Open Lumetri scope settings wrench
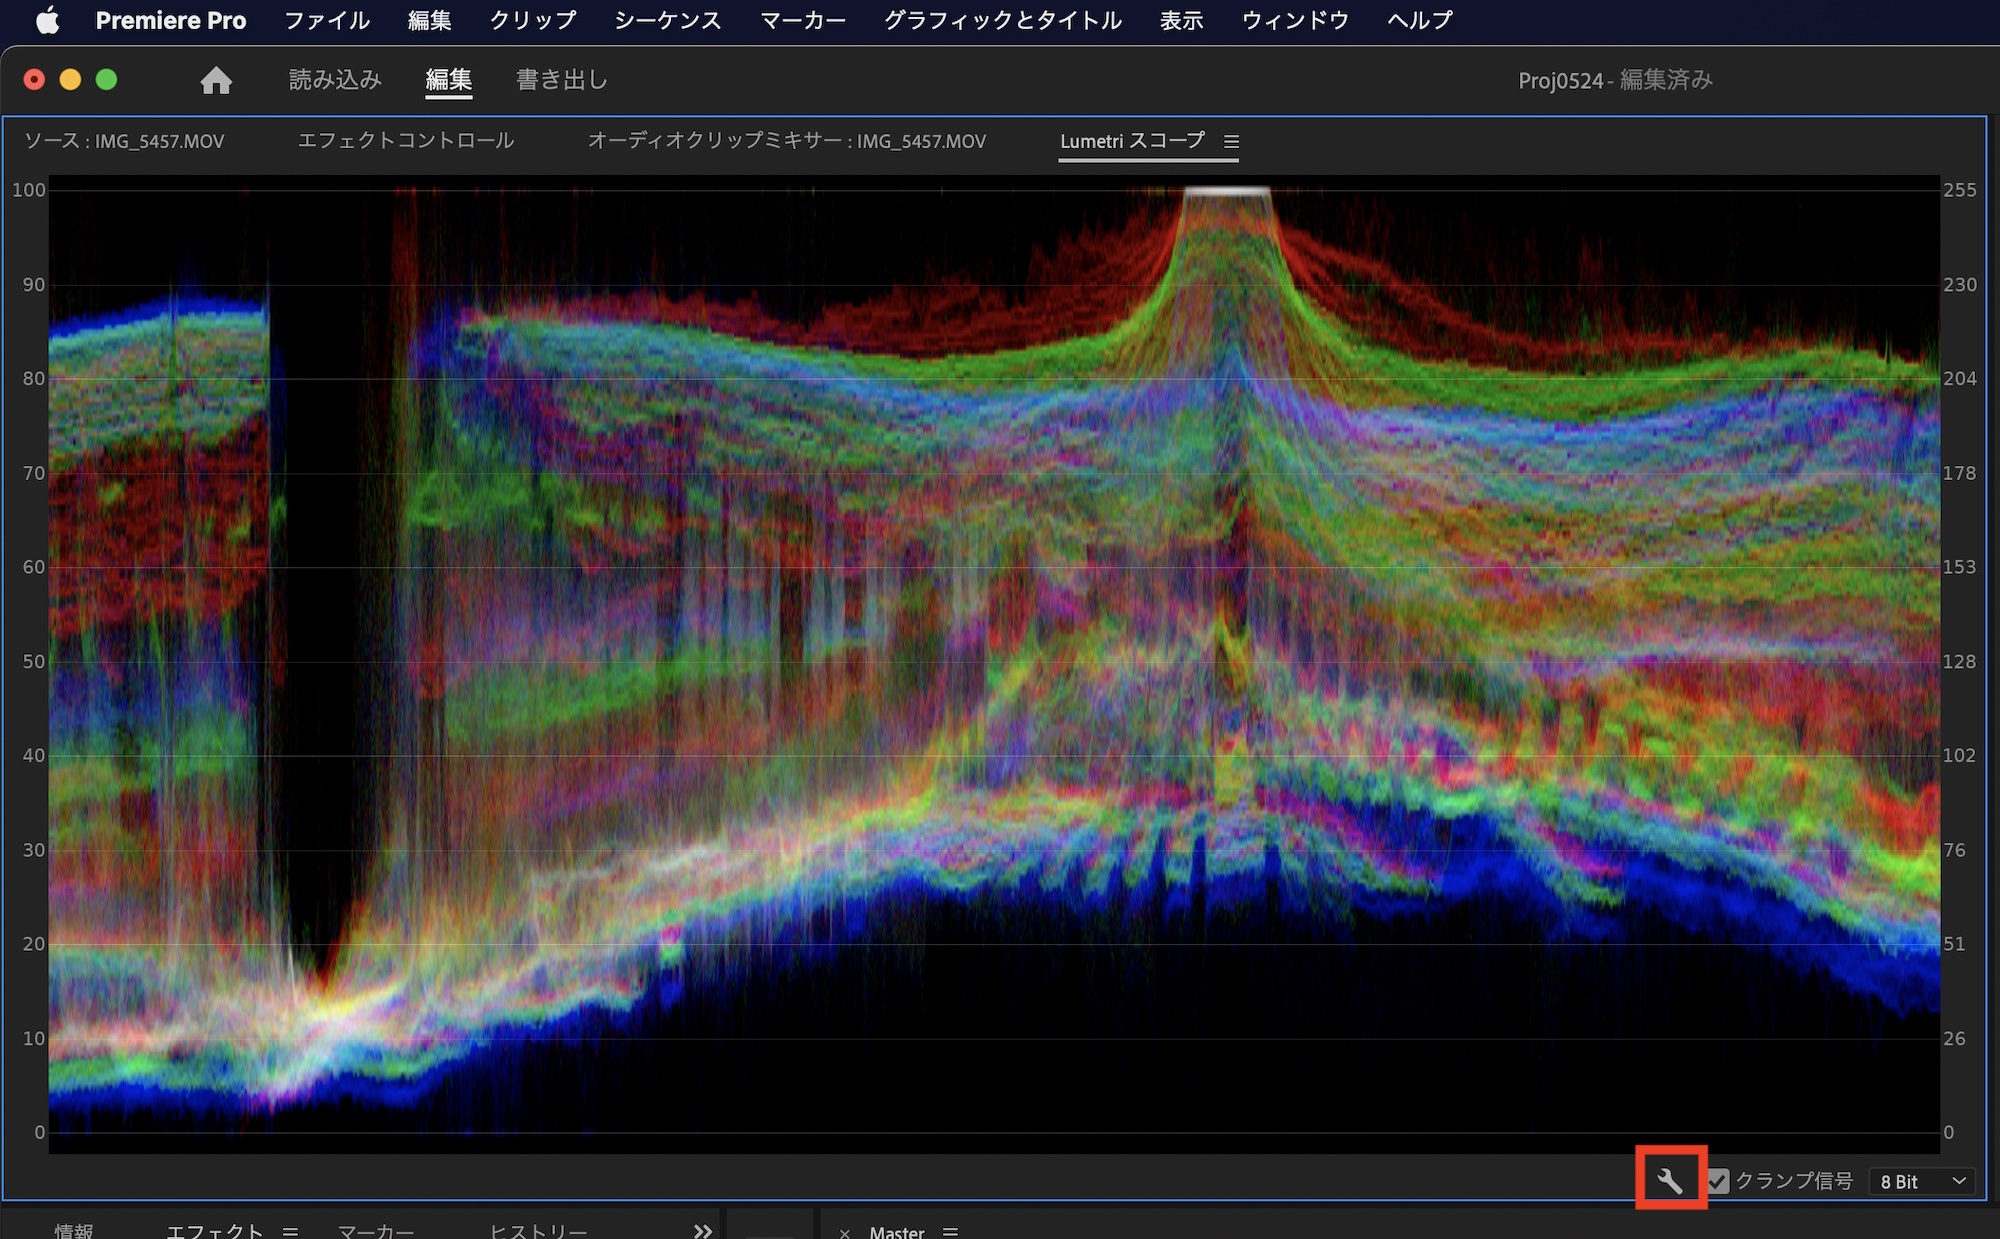The height and width of the screenshot is (1239, 2000). [x=1670, y=1180]
